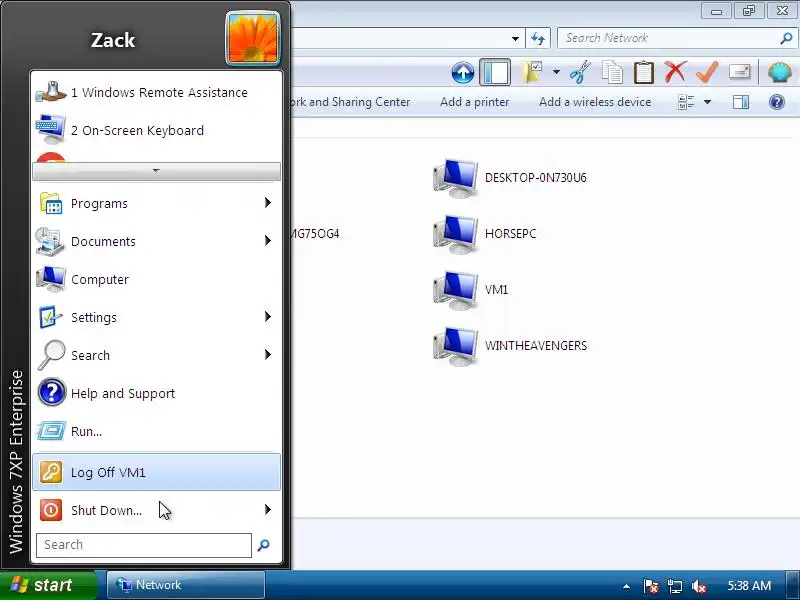Screen dimensions: 800x600
Task: Click the email envelope toolbar icon
Action: click(x=739, y=72)
